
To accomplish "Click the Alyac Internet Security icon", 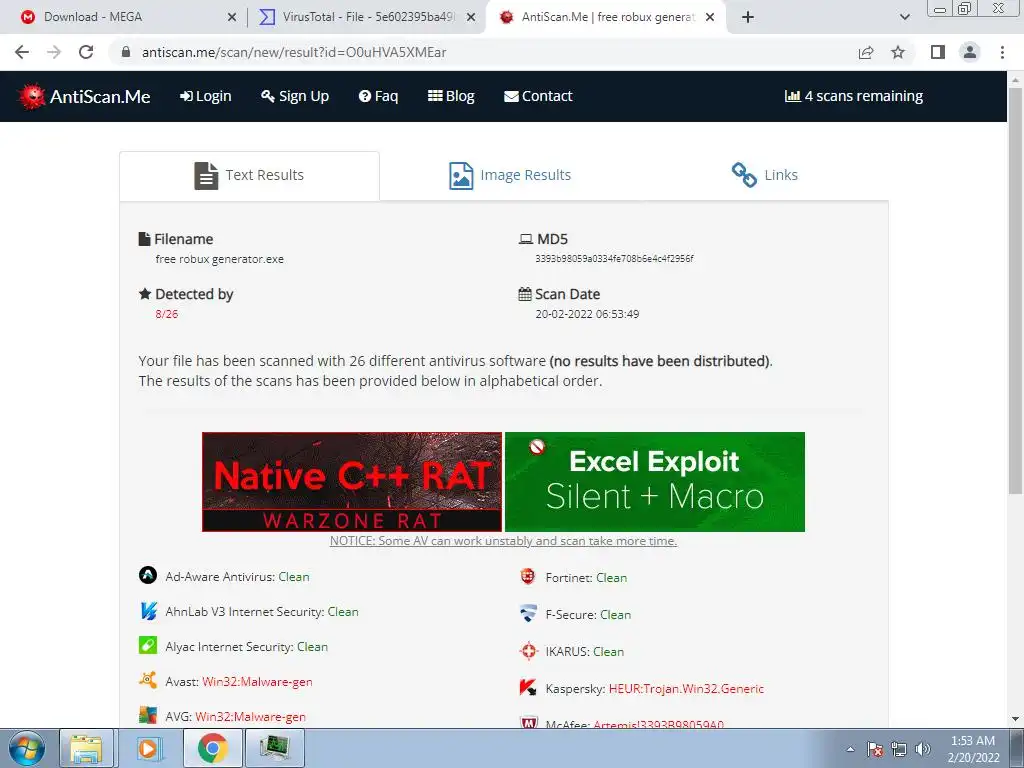I will pos(148,645).
